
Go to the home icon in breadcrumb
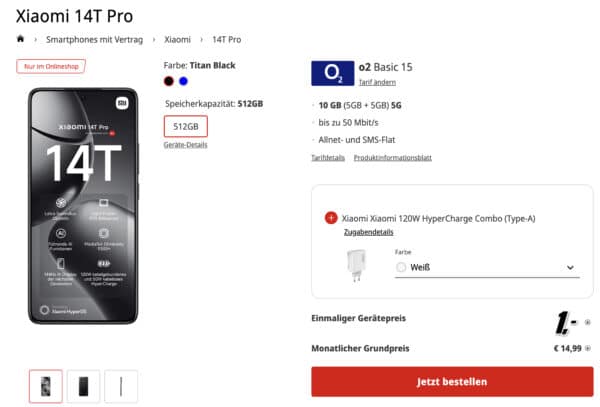pos(20,39)
